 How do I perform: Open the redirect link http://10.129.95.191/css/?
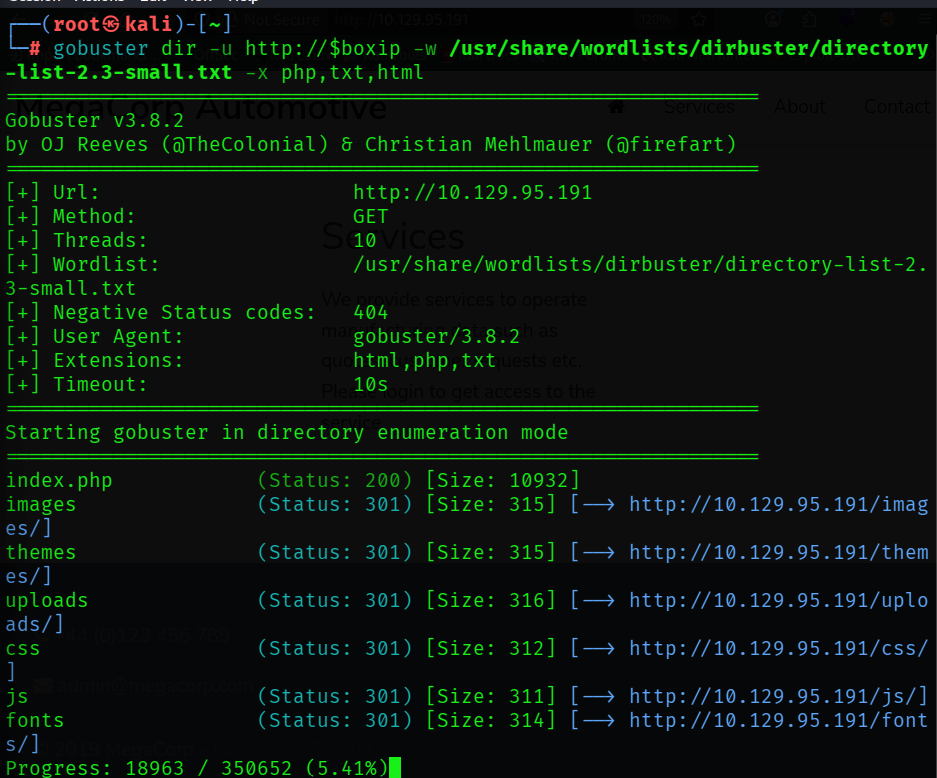tap(778, 648)
